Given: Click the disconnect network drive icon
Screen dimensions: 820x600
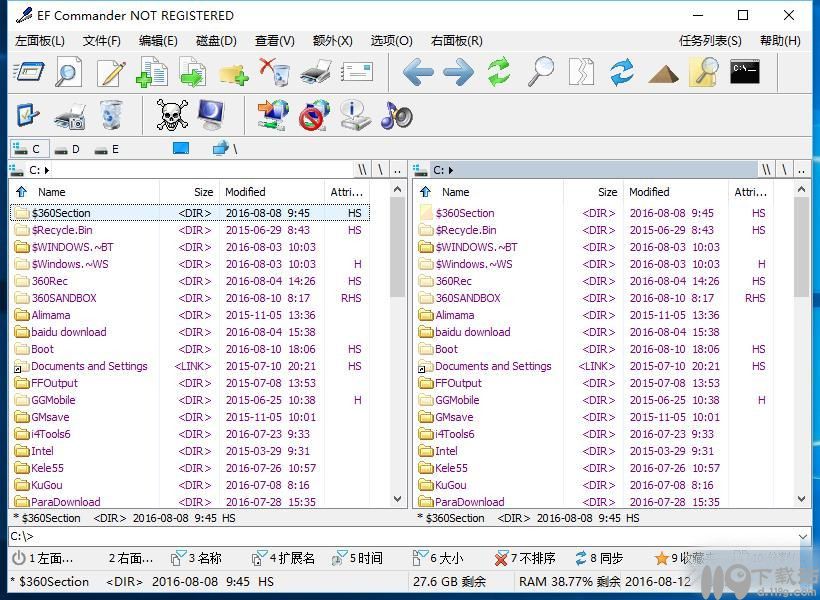Looking at the screenshot, I should (x=314, y=115).
